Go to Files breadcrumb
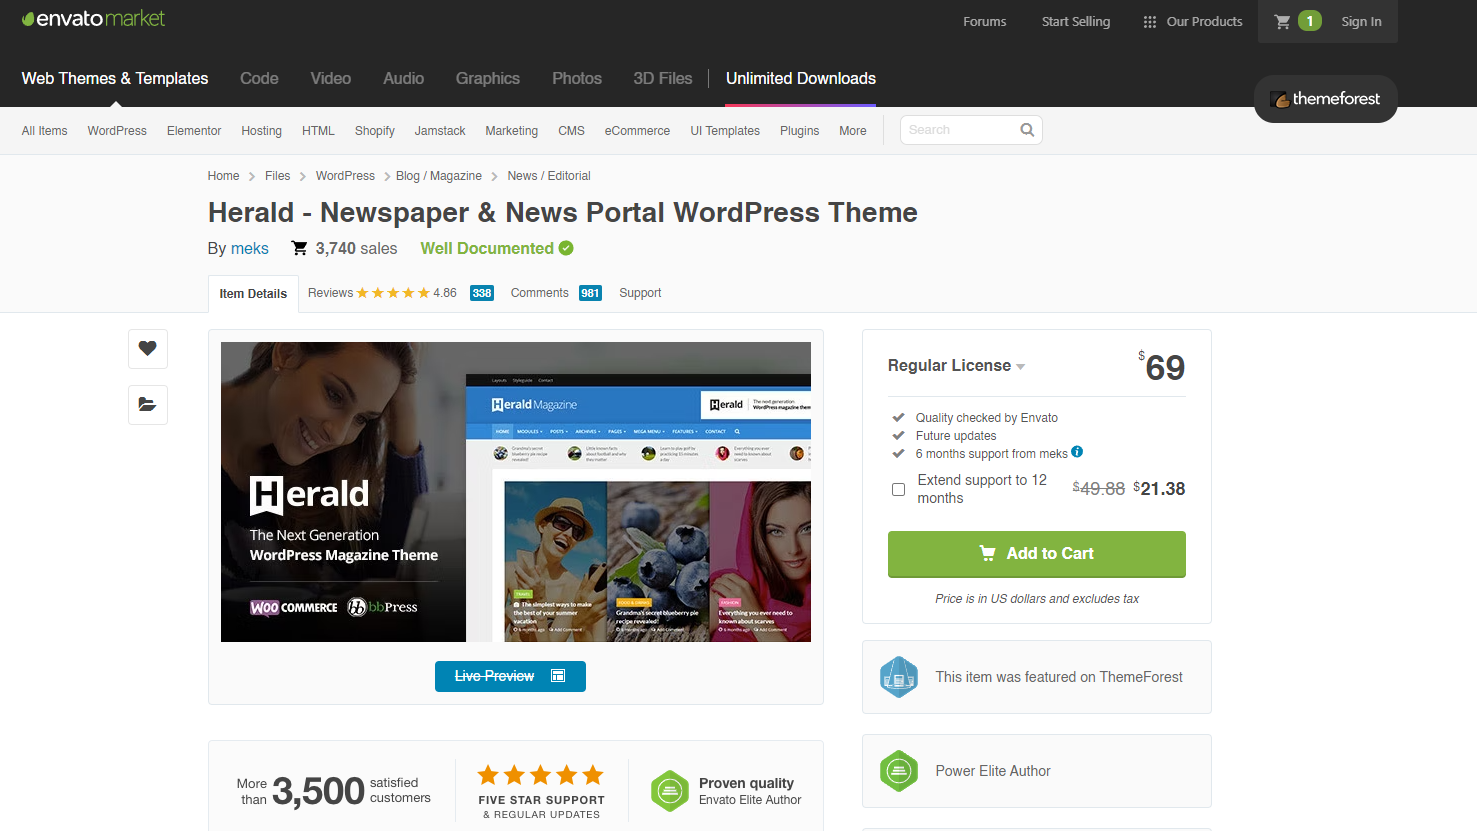Viewport: 1477px width, 831px height. tap(277, 176)
